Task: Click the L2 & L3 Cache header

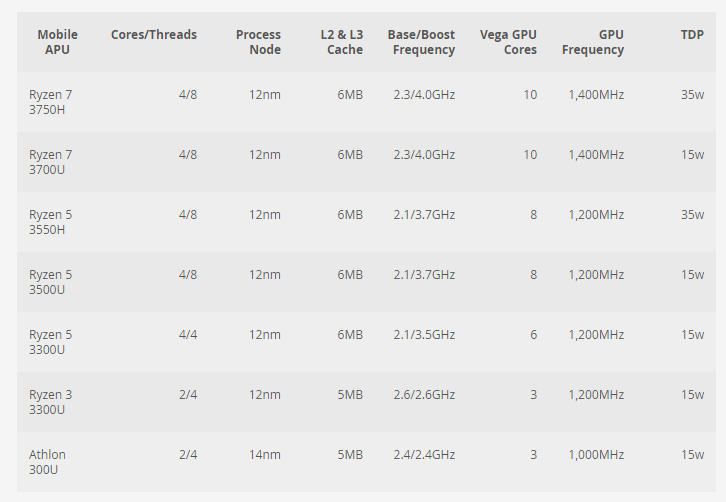Action: pyautogui.click(x=341, y=42)
